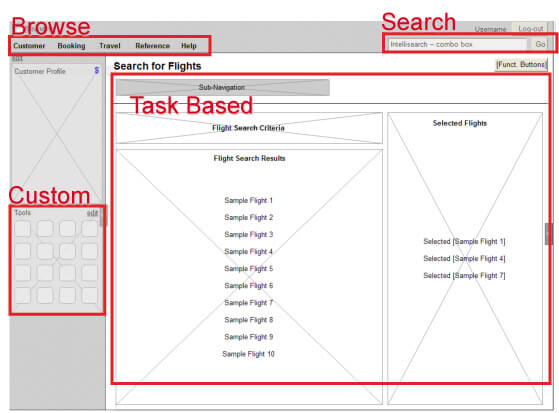Click the dollar icon in Customer Profile
Screen dimensions: 559x413
97,70
